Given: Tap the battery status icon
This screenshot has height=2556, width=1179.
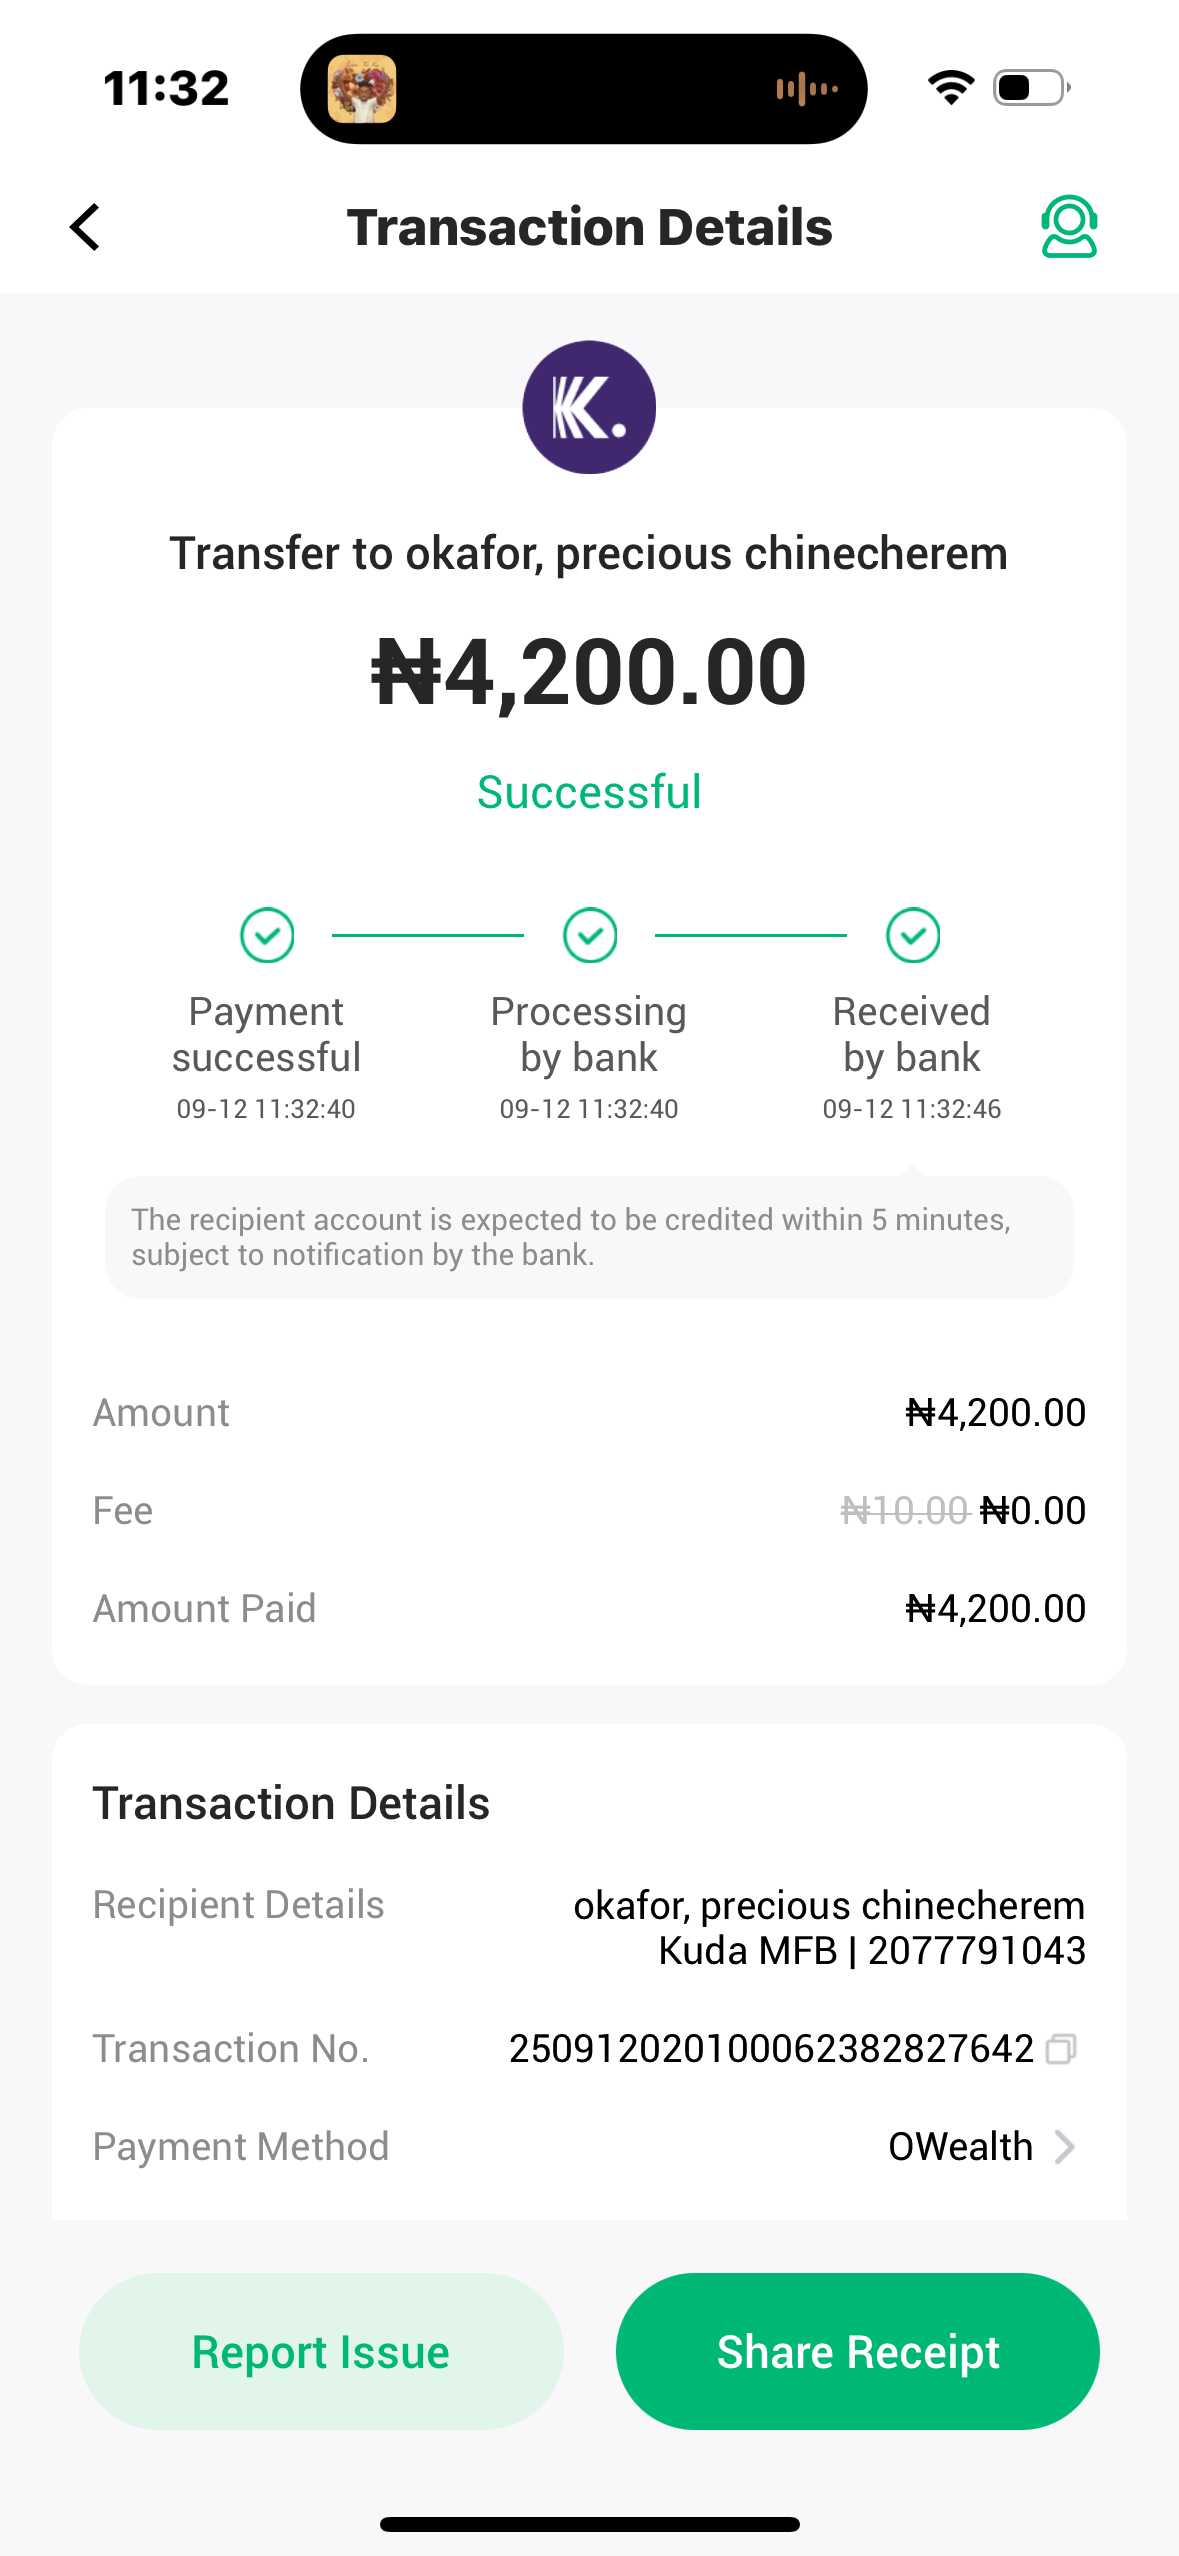Looking at the screenshot, I should click(1031, 88).
